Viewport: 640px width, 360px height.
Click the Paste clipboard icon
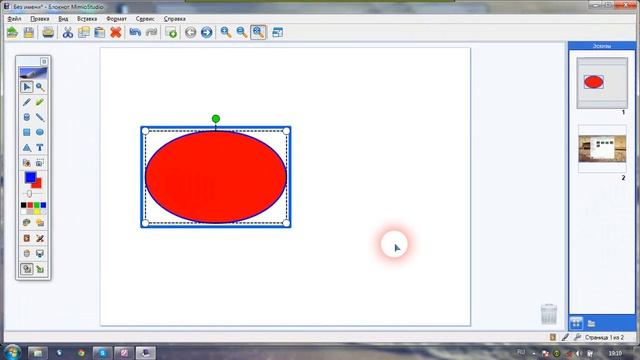100,32
